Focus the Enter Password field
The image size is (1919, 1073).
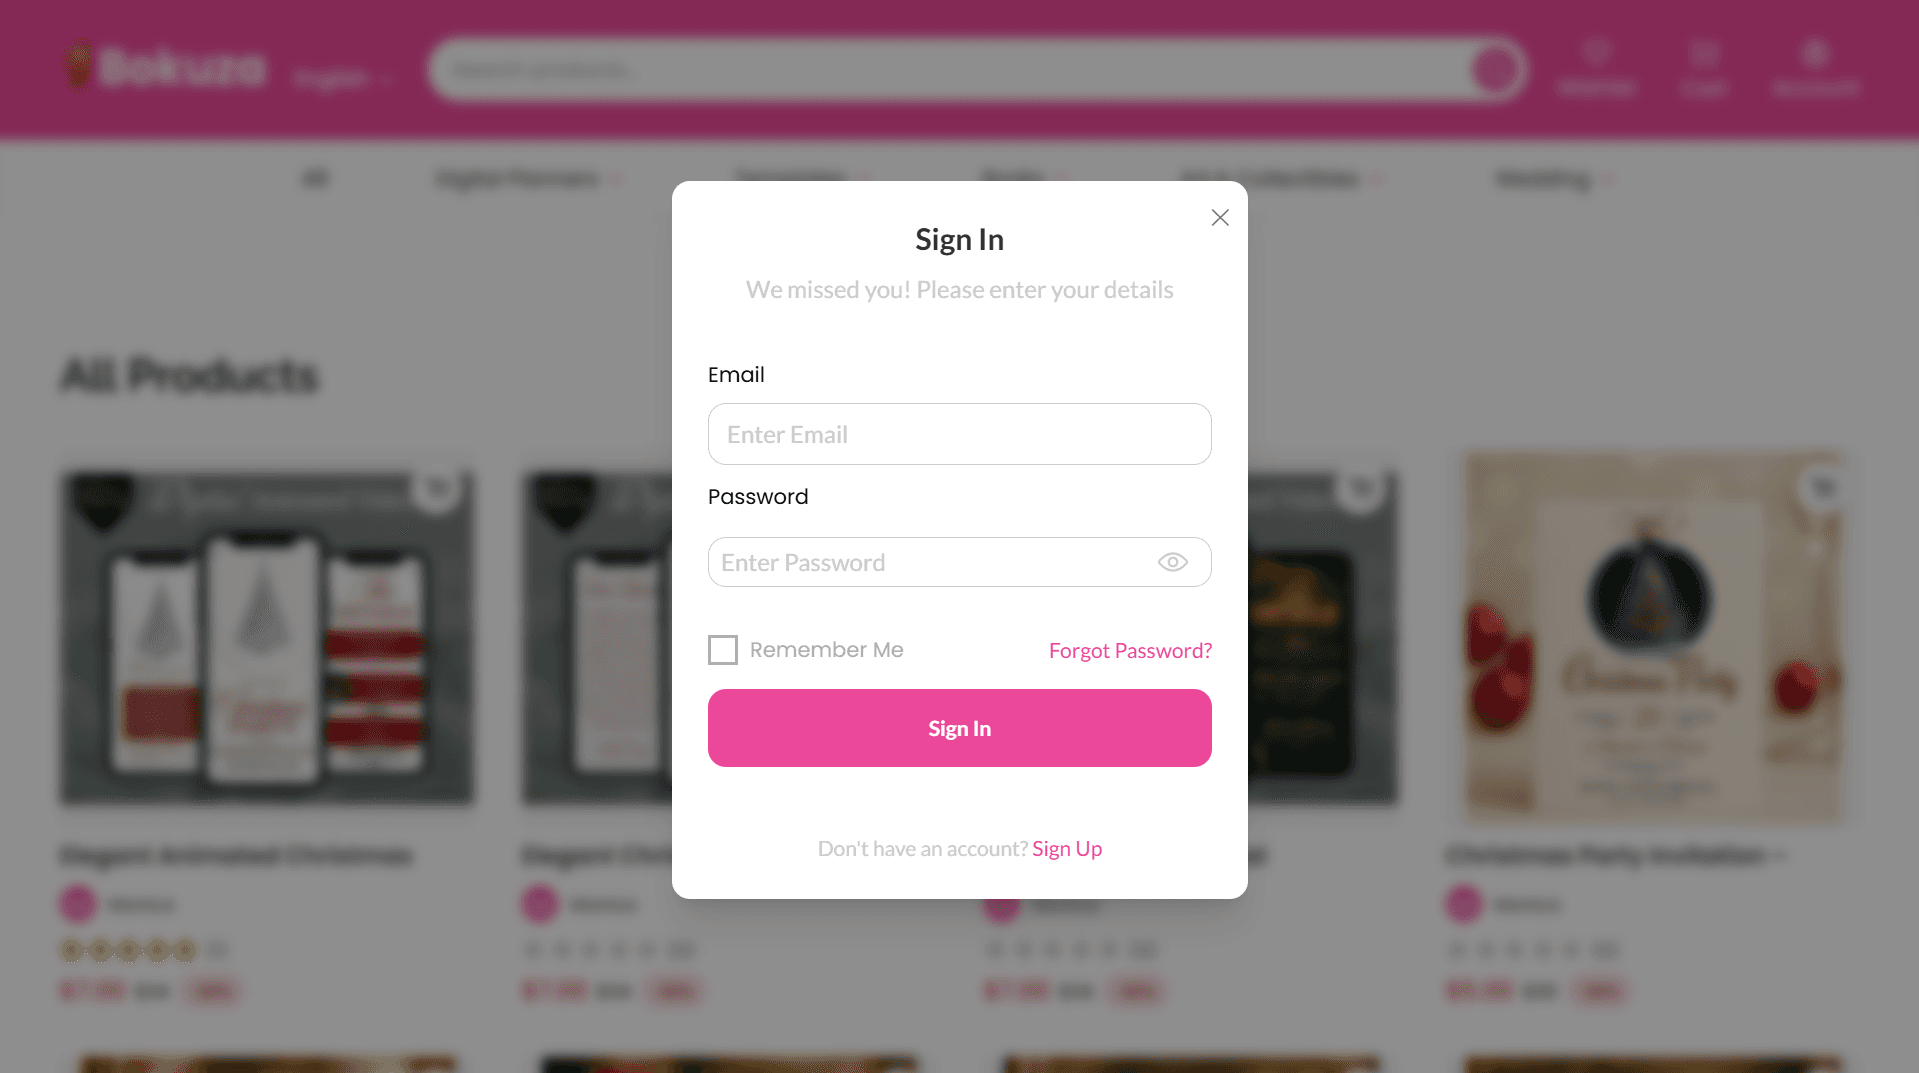coord(959,562)
